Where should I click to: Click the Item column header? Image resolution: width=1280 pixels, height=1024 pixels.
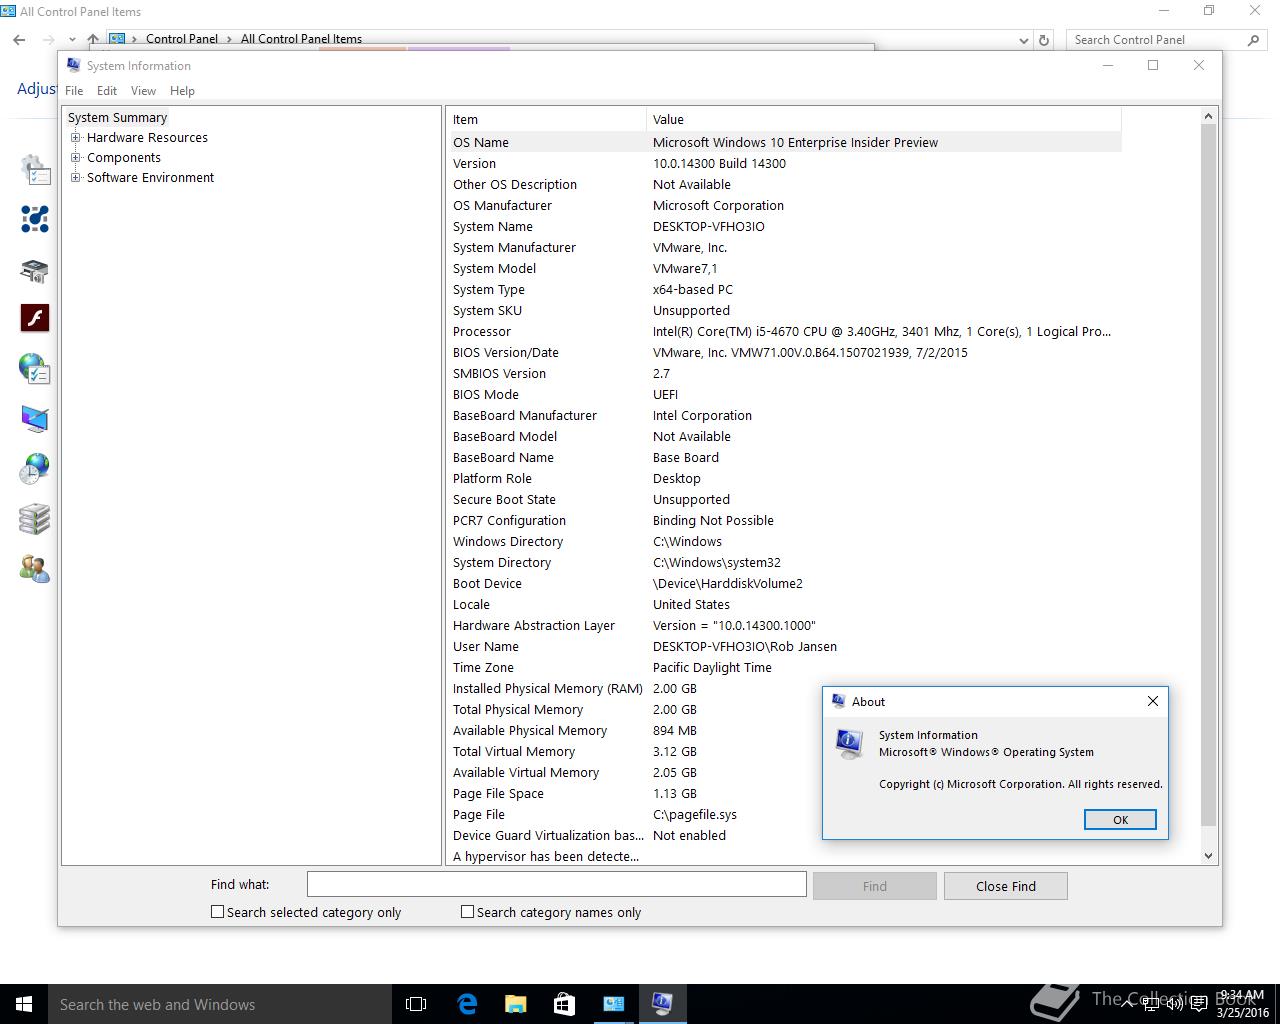tap(547, 119)
